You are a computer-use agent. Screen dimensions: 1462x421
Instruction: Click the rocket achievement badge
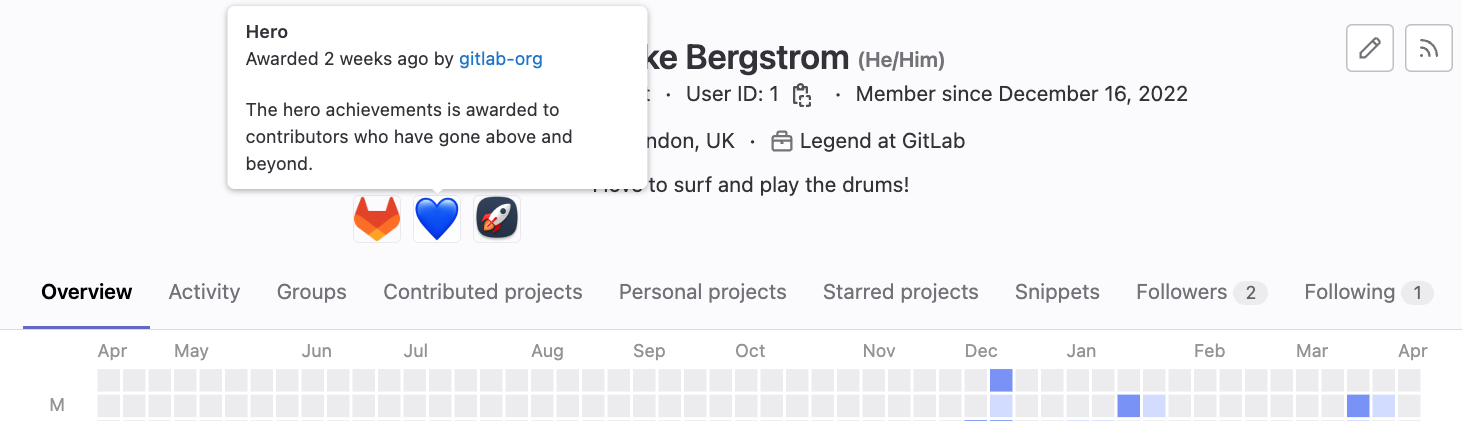497,218
